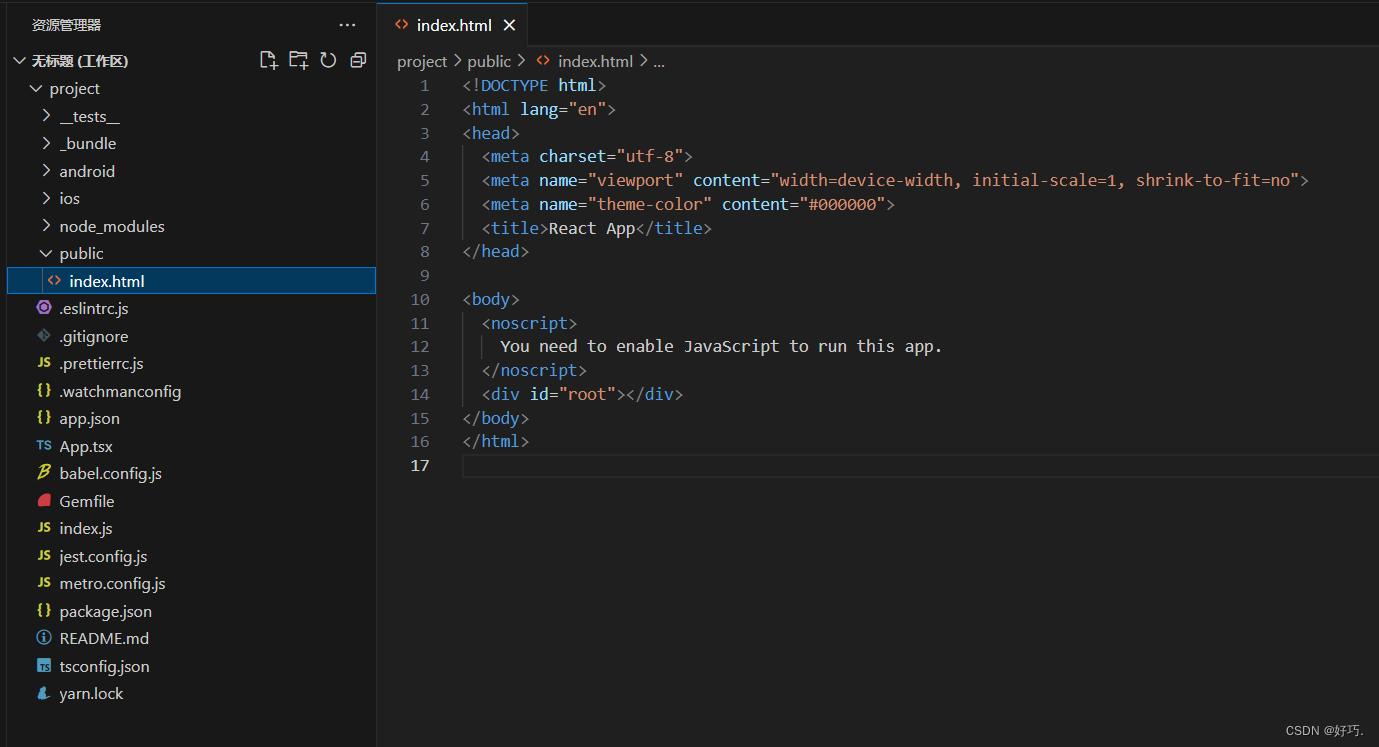The image size is (1379, 747).
Task: Expand the node_modules folder
Action: pos(46,226)
